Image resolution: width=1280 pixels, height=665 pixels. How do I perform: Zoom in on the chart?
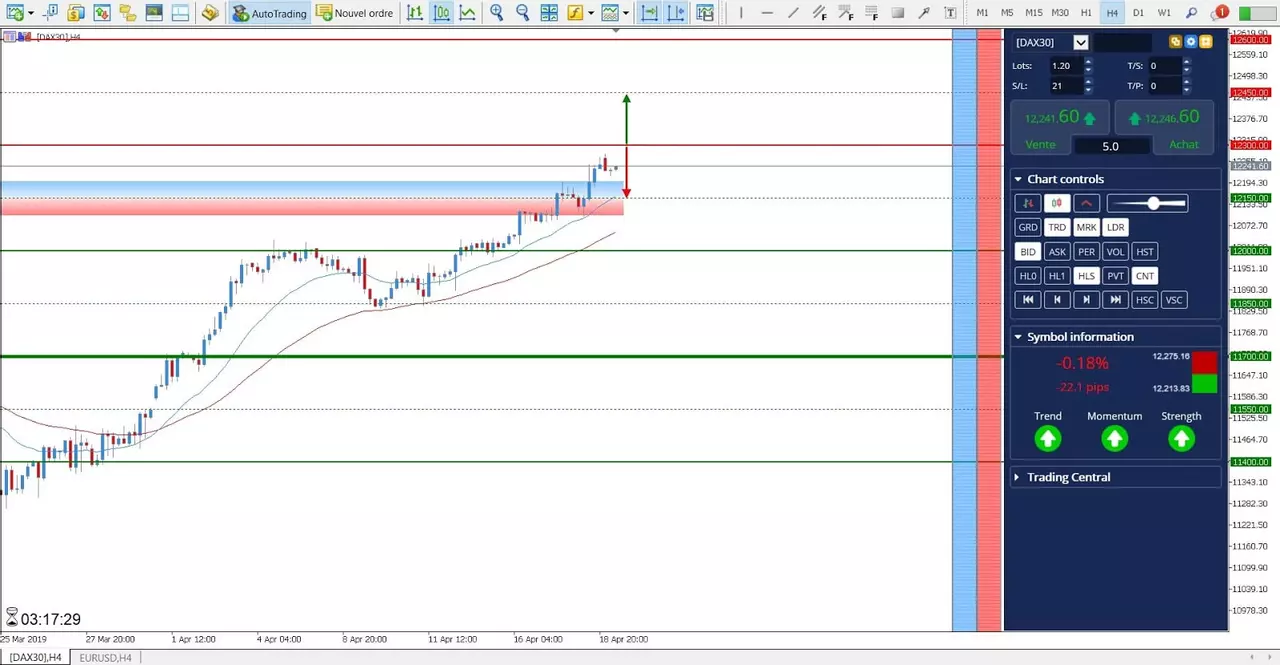pos(496,13)
